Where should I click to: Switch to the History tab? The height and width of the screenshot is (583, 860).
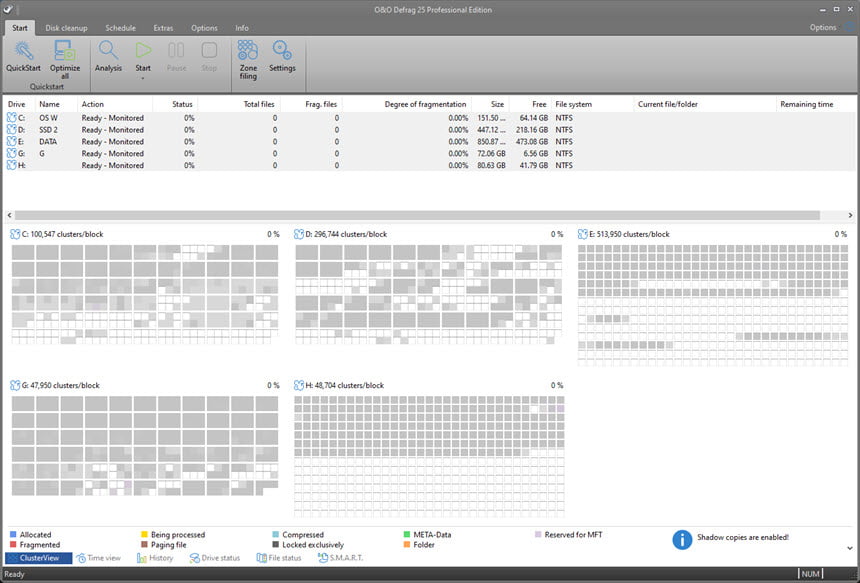coord(155,558)
